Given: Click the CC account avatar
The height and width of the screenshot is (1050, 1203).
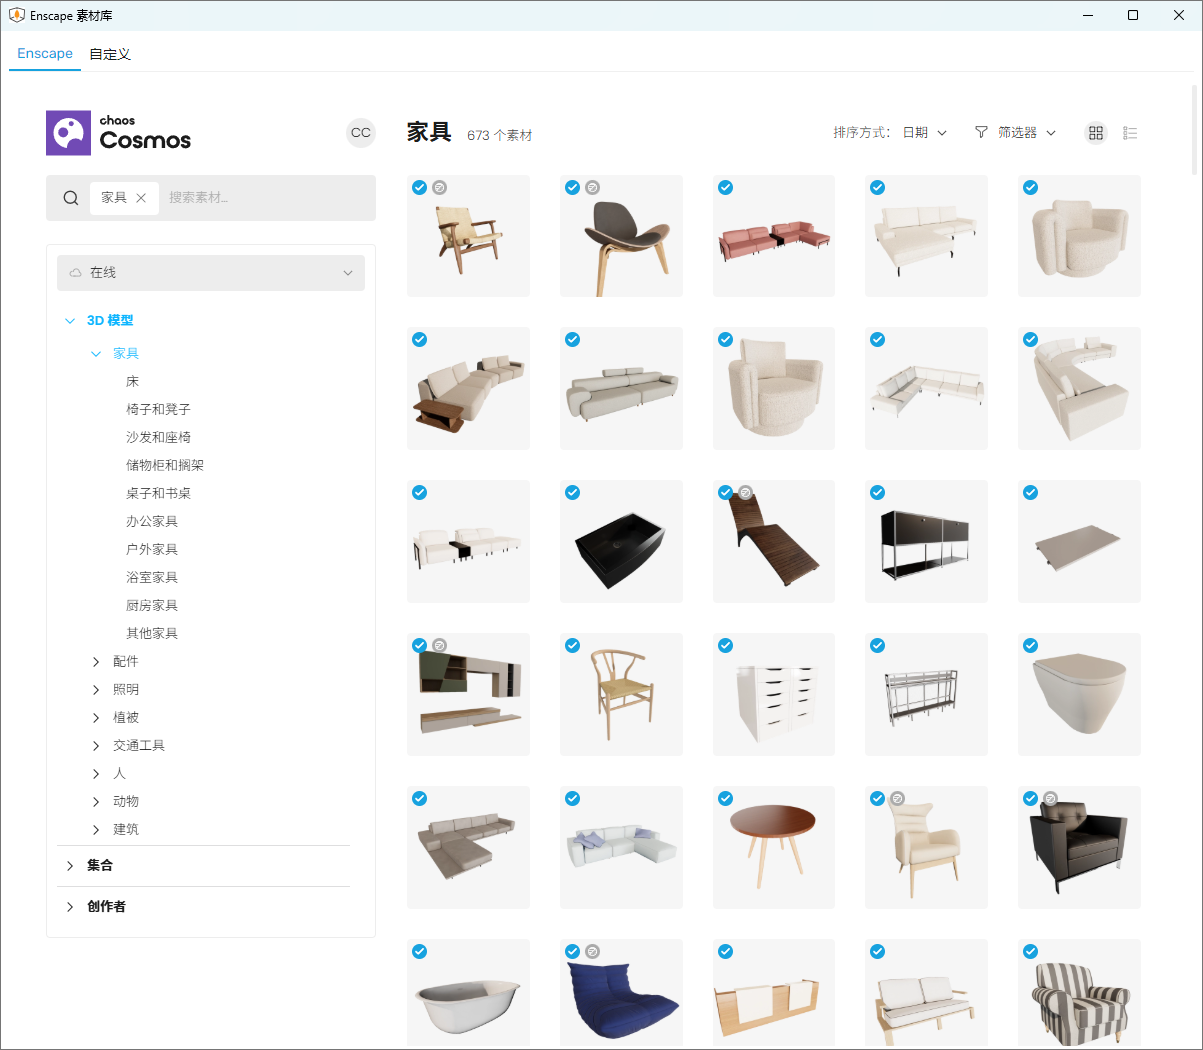Looking at the screenshot, I should 360,133.
